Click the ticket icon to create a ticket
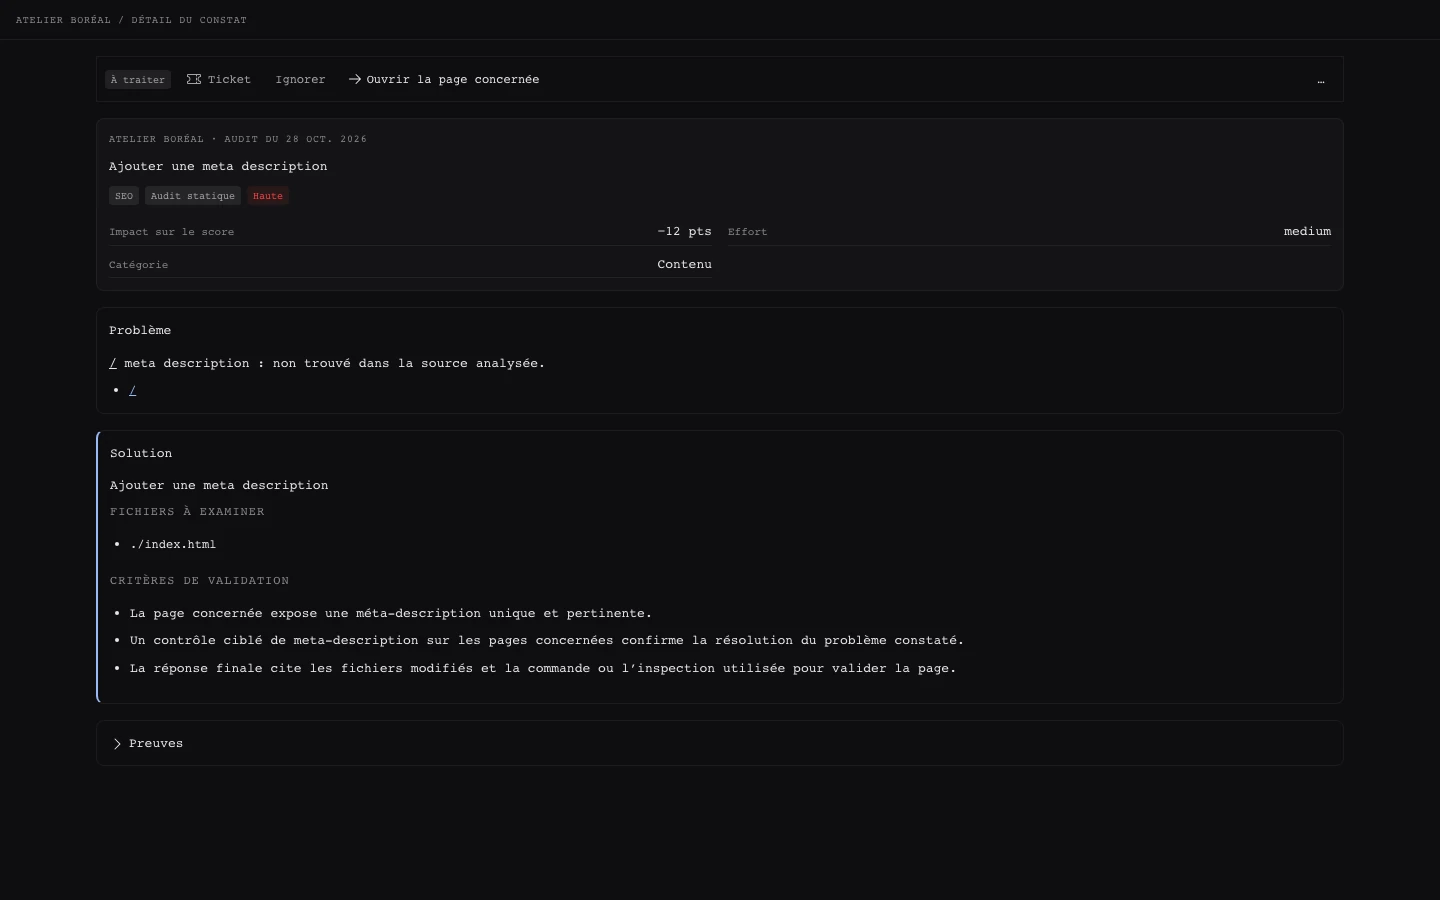 point(194,79)
